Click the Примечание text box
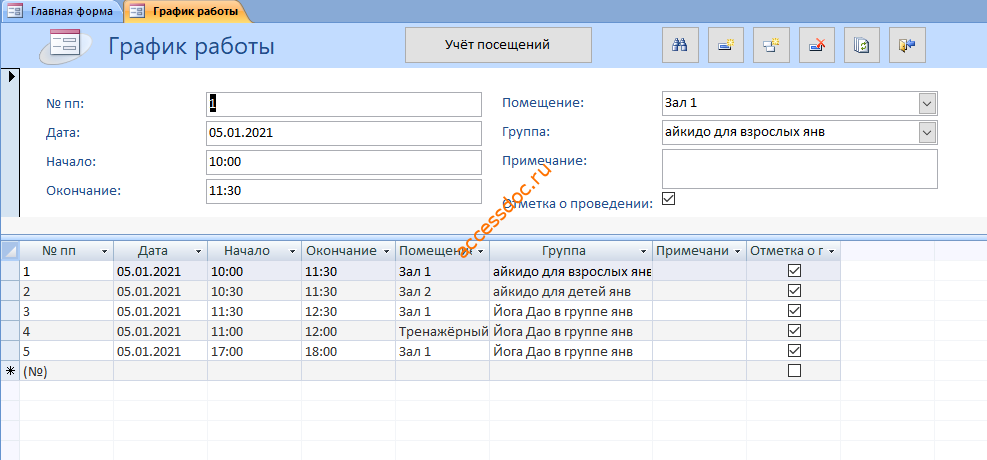Viewport: 987px width, 460px height. (800, 169)
